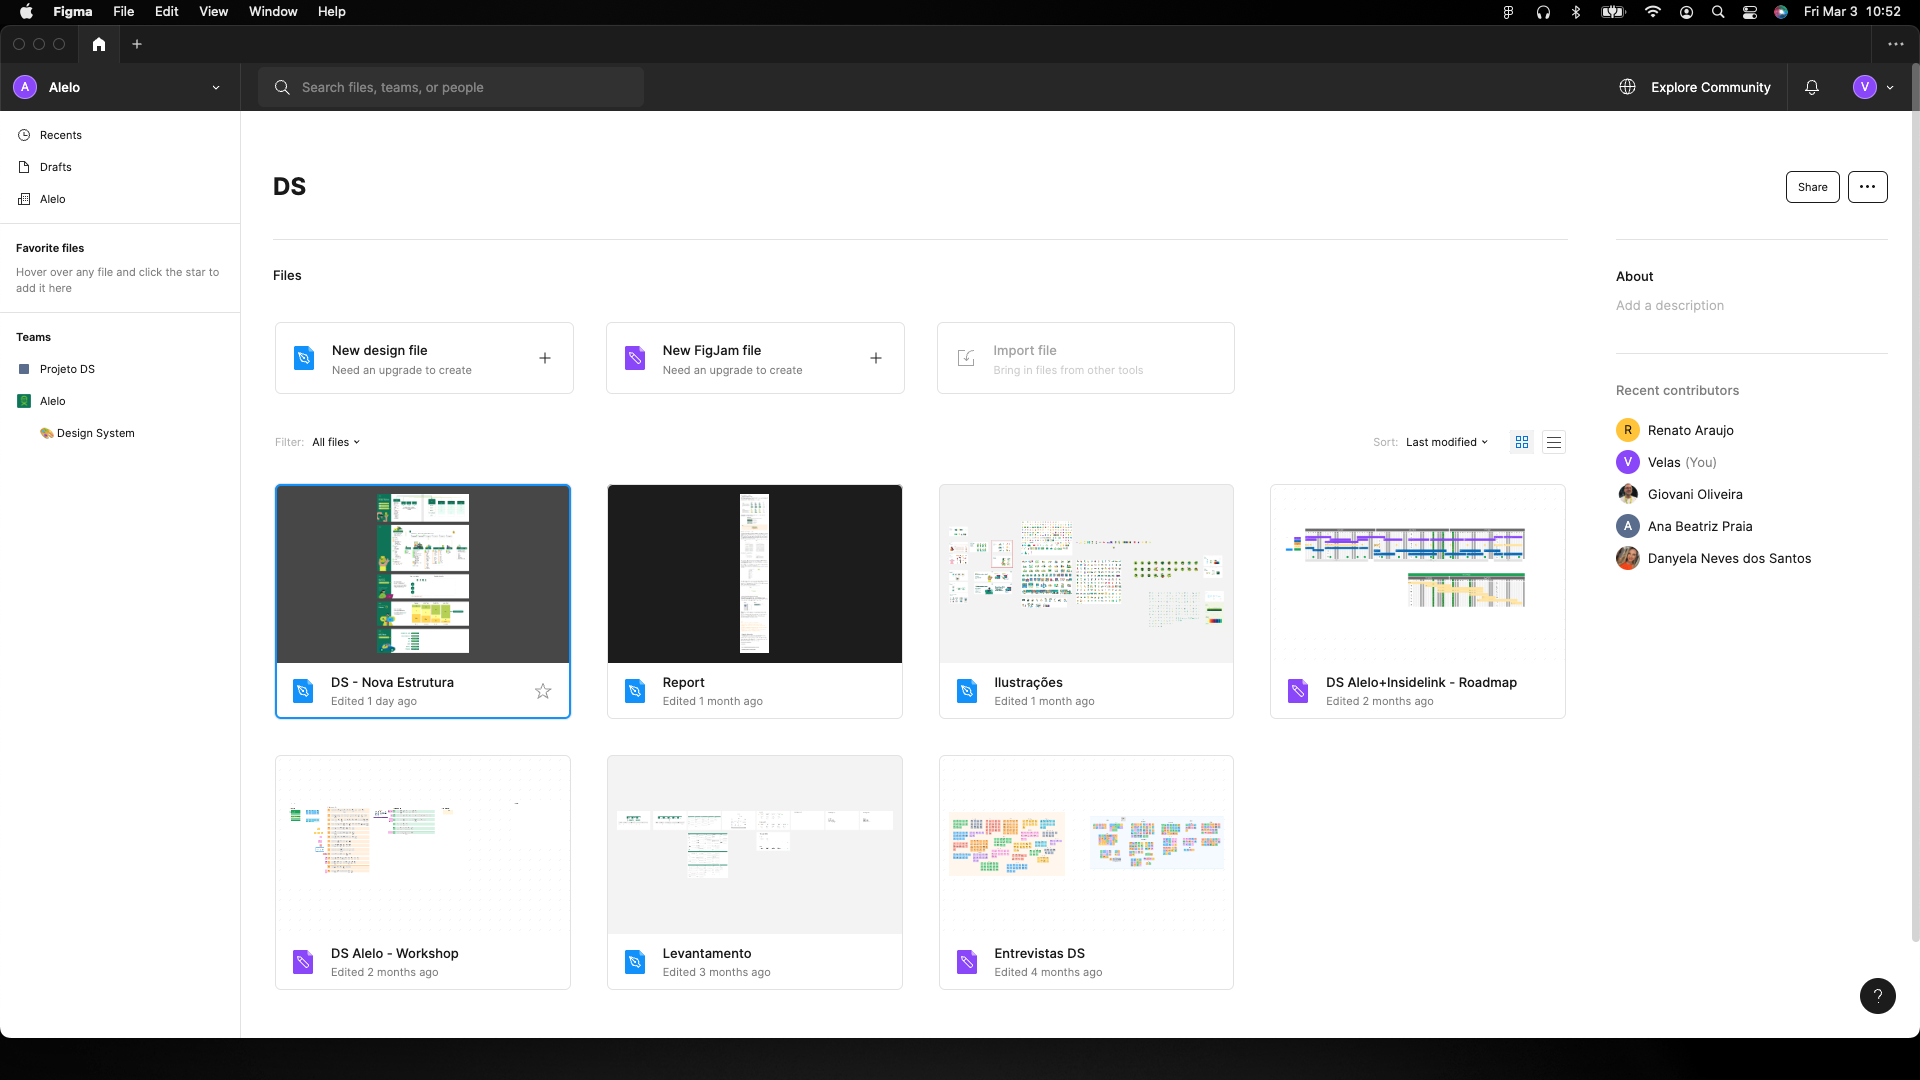Add a new tab with plus icon
Screen dimensions: 1920x1080
click(x=137, y=44)
